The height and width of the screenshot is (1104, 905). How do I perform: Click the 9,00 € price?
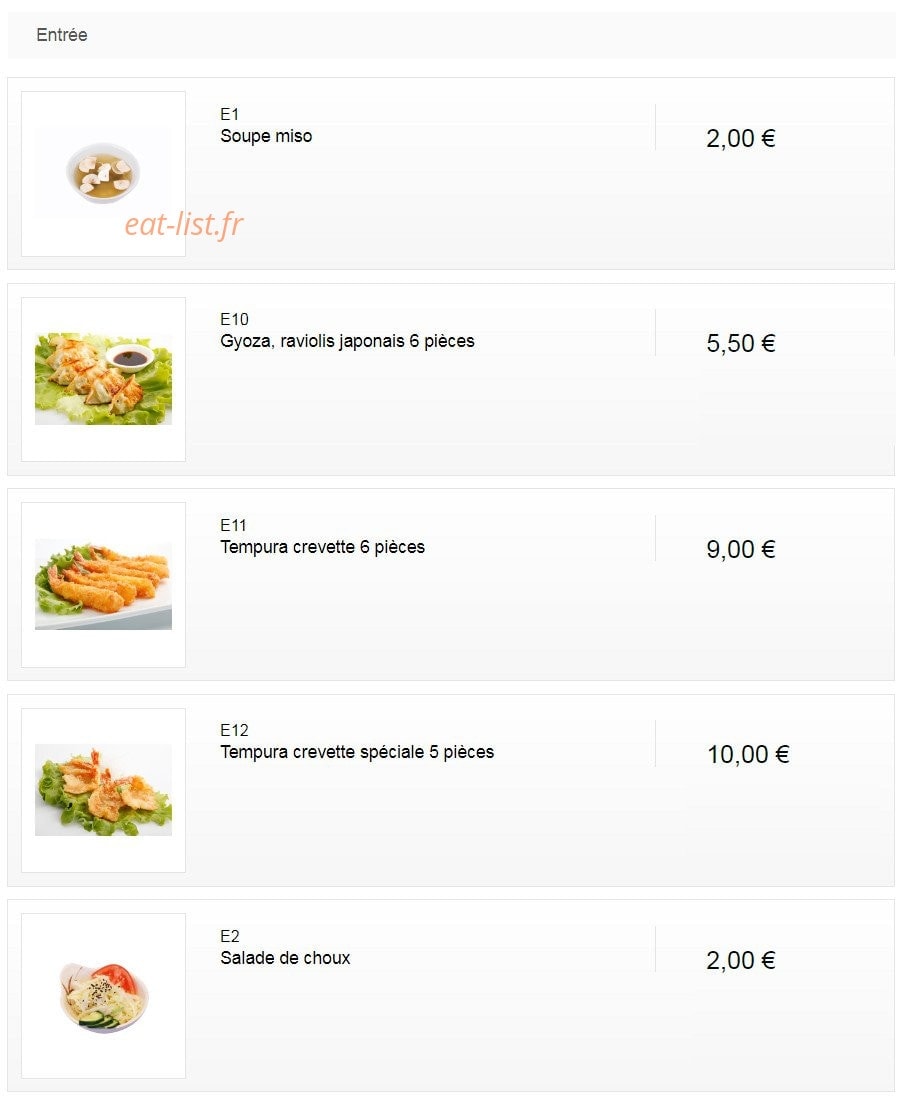pos(740,549)
